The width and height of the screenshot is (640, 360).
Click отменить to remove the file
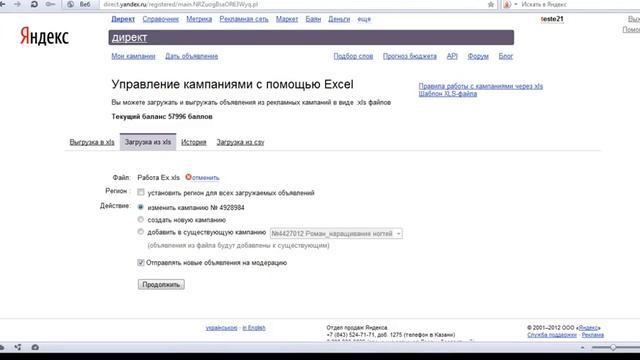pyautogui.click(x=206, y=178)
